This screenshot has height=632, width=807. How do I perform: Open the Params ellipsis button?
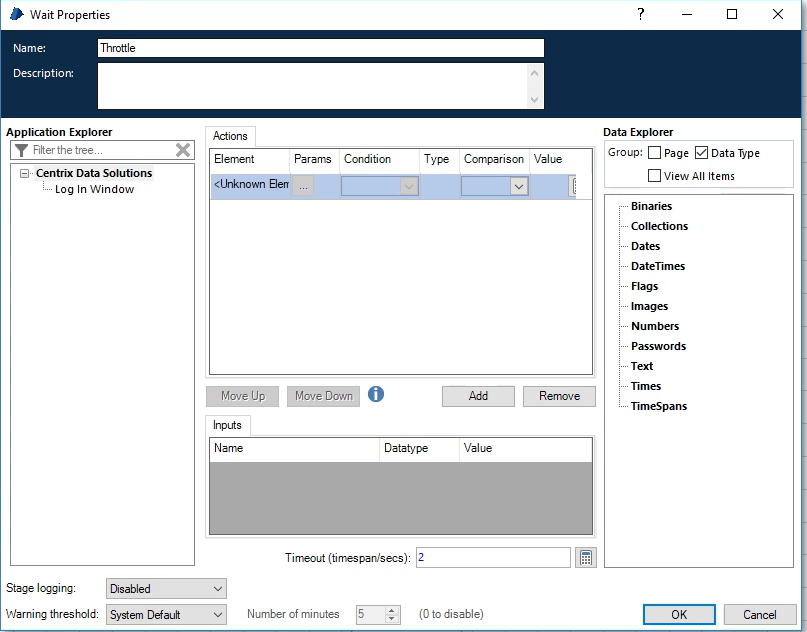click(303, 186)
